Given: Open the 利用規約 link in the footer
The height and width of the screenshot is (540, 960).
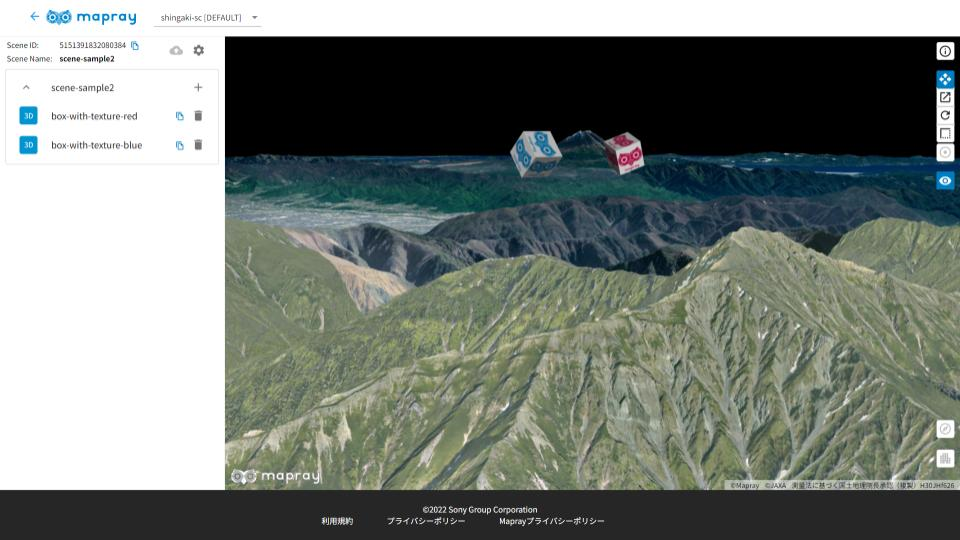Looking at the screenshot, I should tap(337, 521).
